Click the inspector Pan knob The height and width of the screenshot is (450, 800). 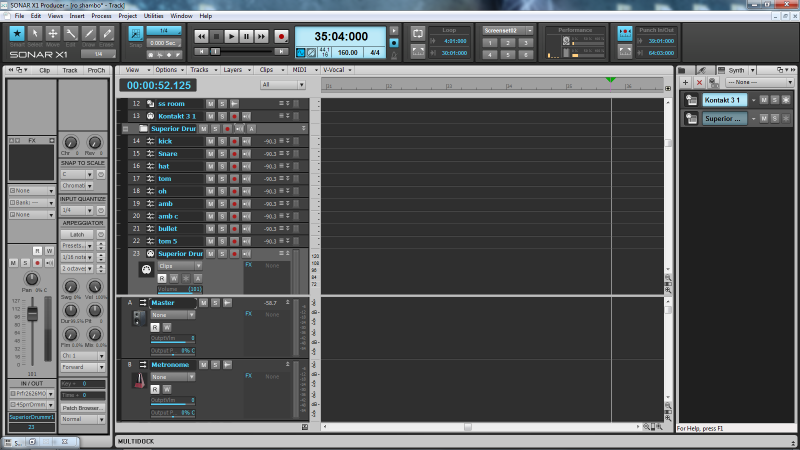32,279
